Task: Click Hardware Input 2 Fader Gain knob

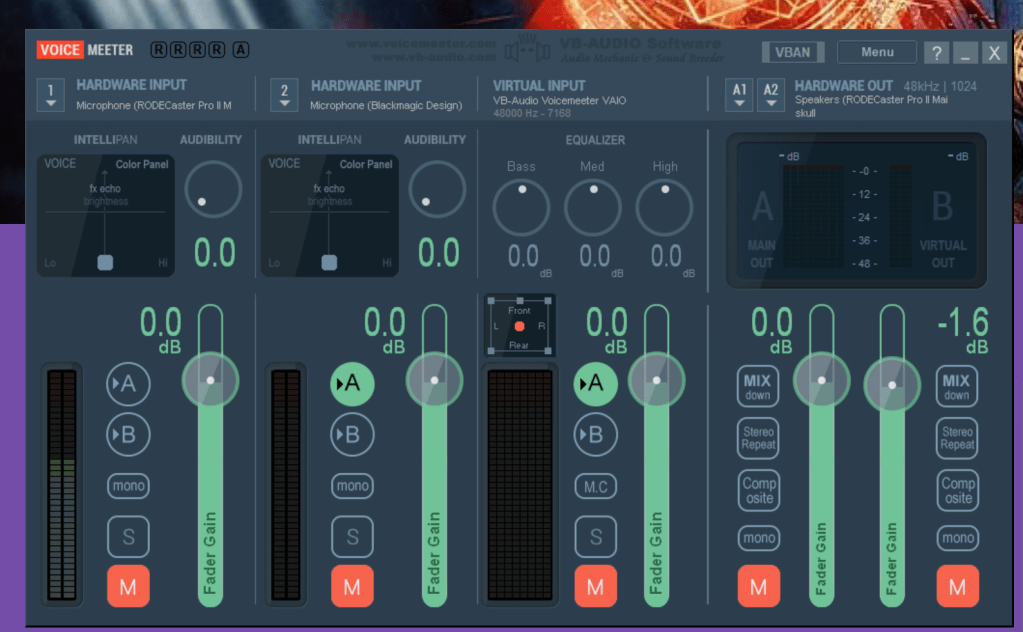Action: coord(435,380)
